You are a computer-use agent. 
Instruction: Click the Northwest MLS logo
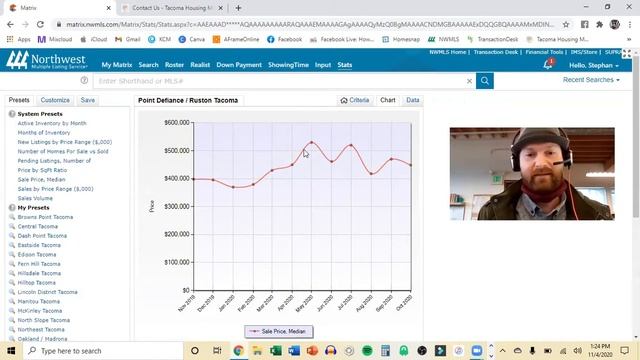tap(47, 60)
